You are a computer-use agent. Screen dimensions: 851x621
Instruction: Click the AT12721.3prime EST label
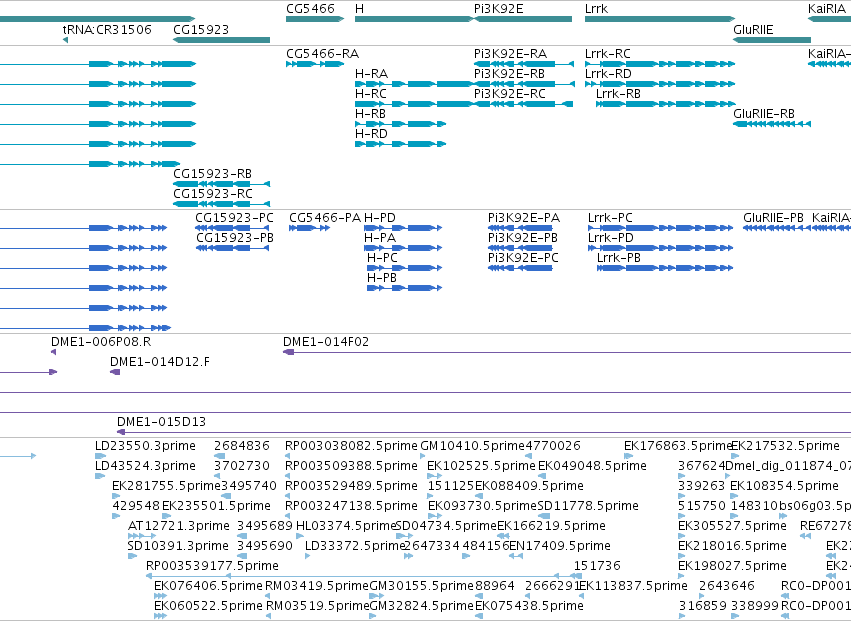179,526
